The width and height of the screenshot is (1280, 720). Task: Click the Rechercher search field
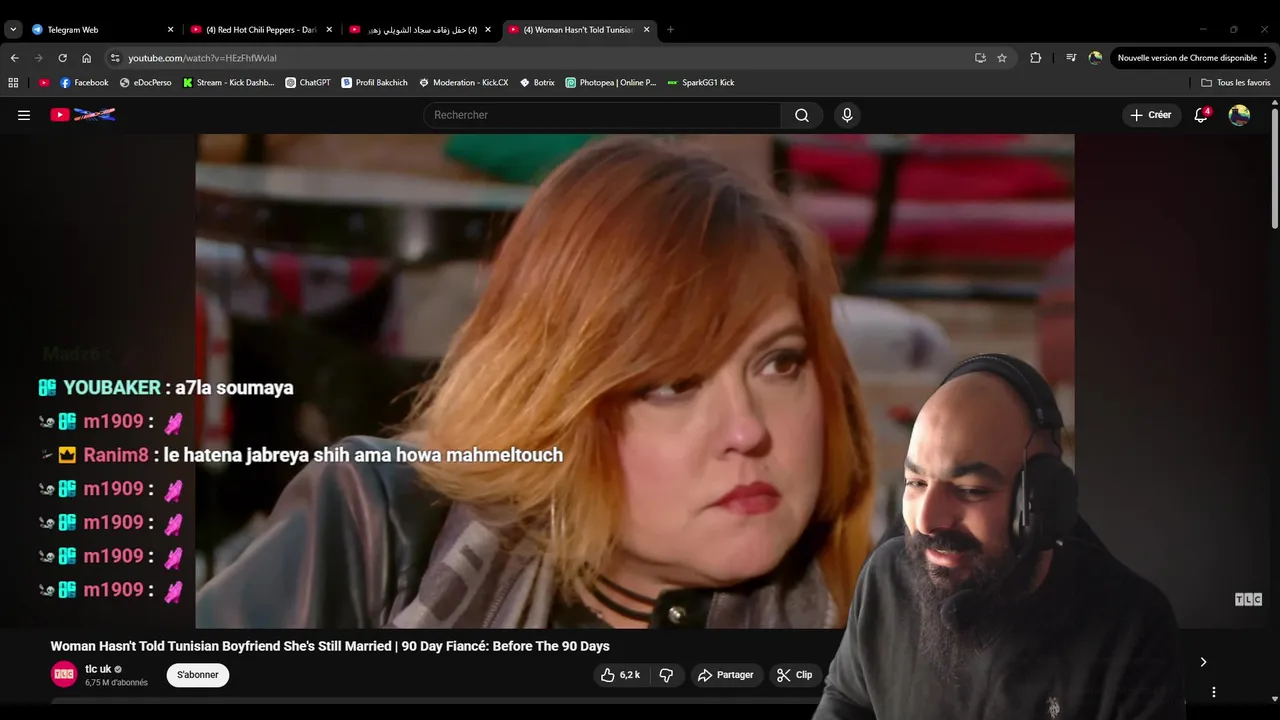pos(603,115)
